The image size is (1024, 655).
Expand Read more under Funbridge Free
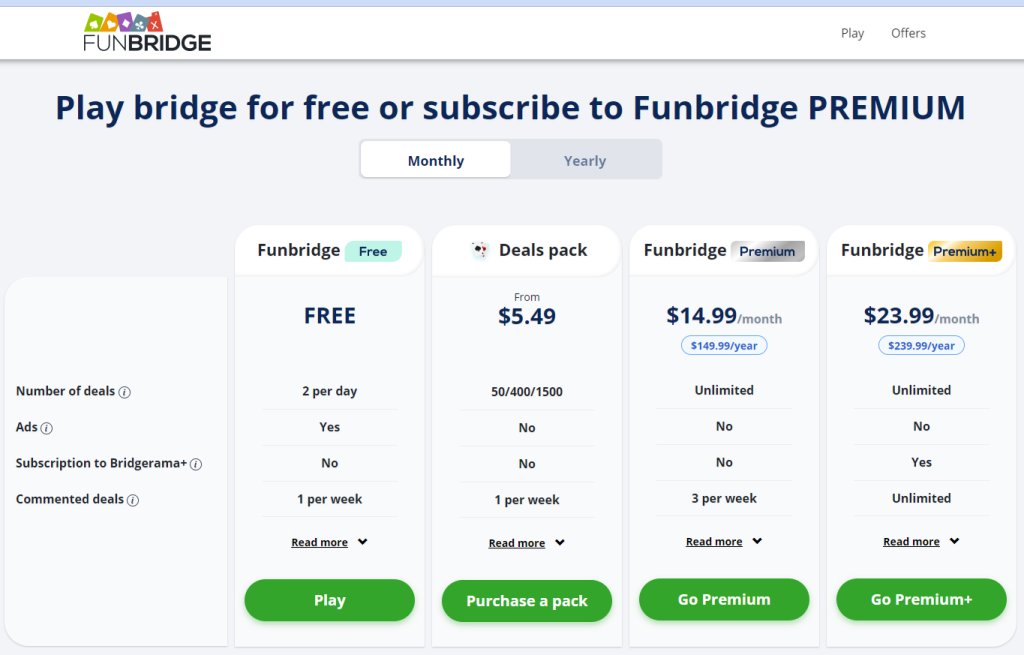coord(329,542)
